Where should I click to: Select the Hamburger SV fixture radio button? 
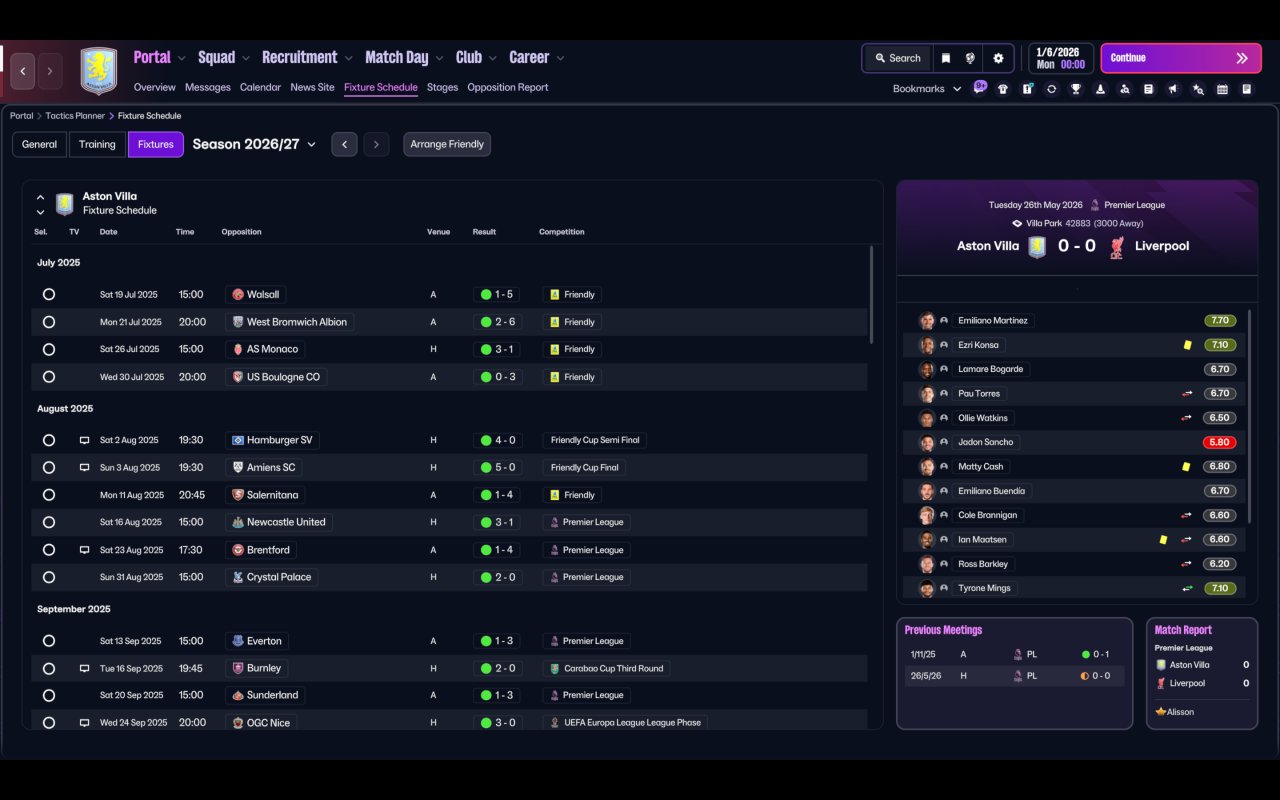[49, 440]
